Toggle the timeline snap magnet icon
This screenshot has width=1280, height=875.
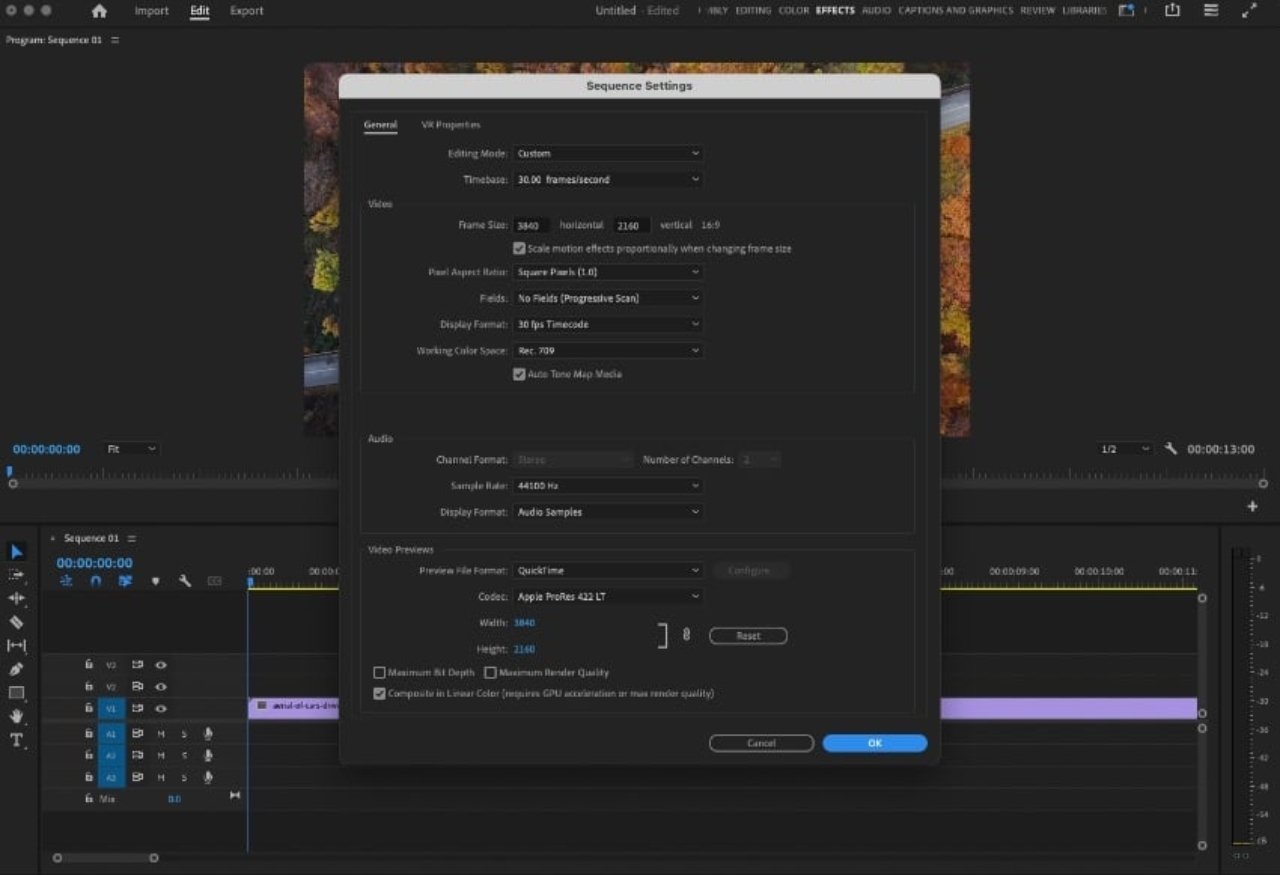tap(96, 581)
